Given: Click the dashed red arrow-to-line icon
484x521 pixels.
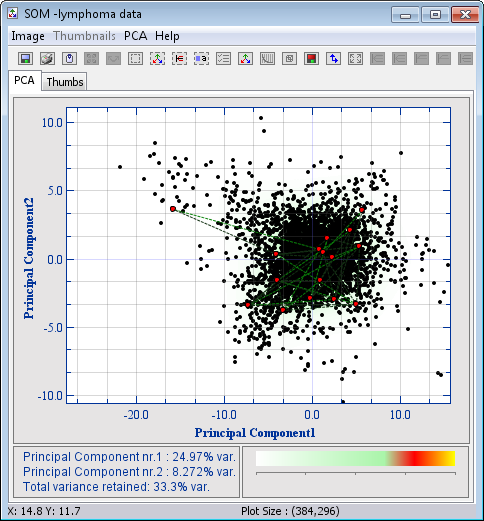Looking at the screenshot, I should point(179,59).
